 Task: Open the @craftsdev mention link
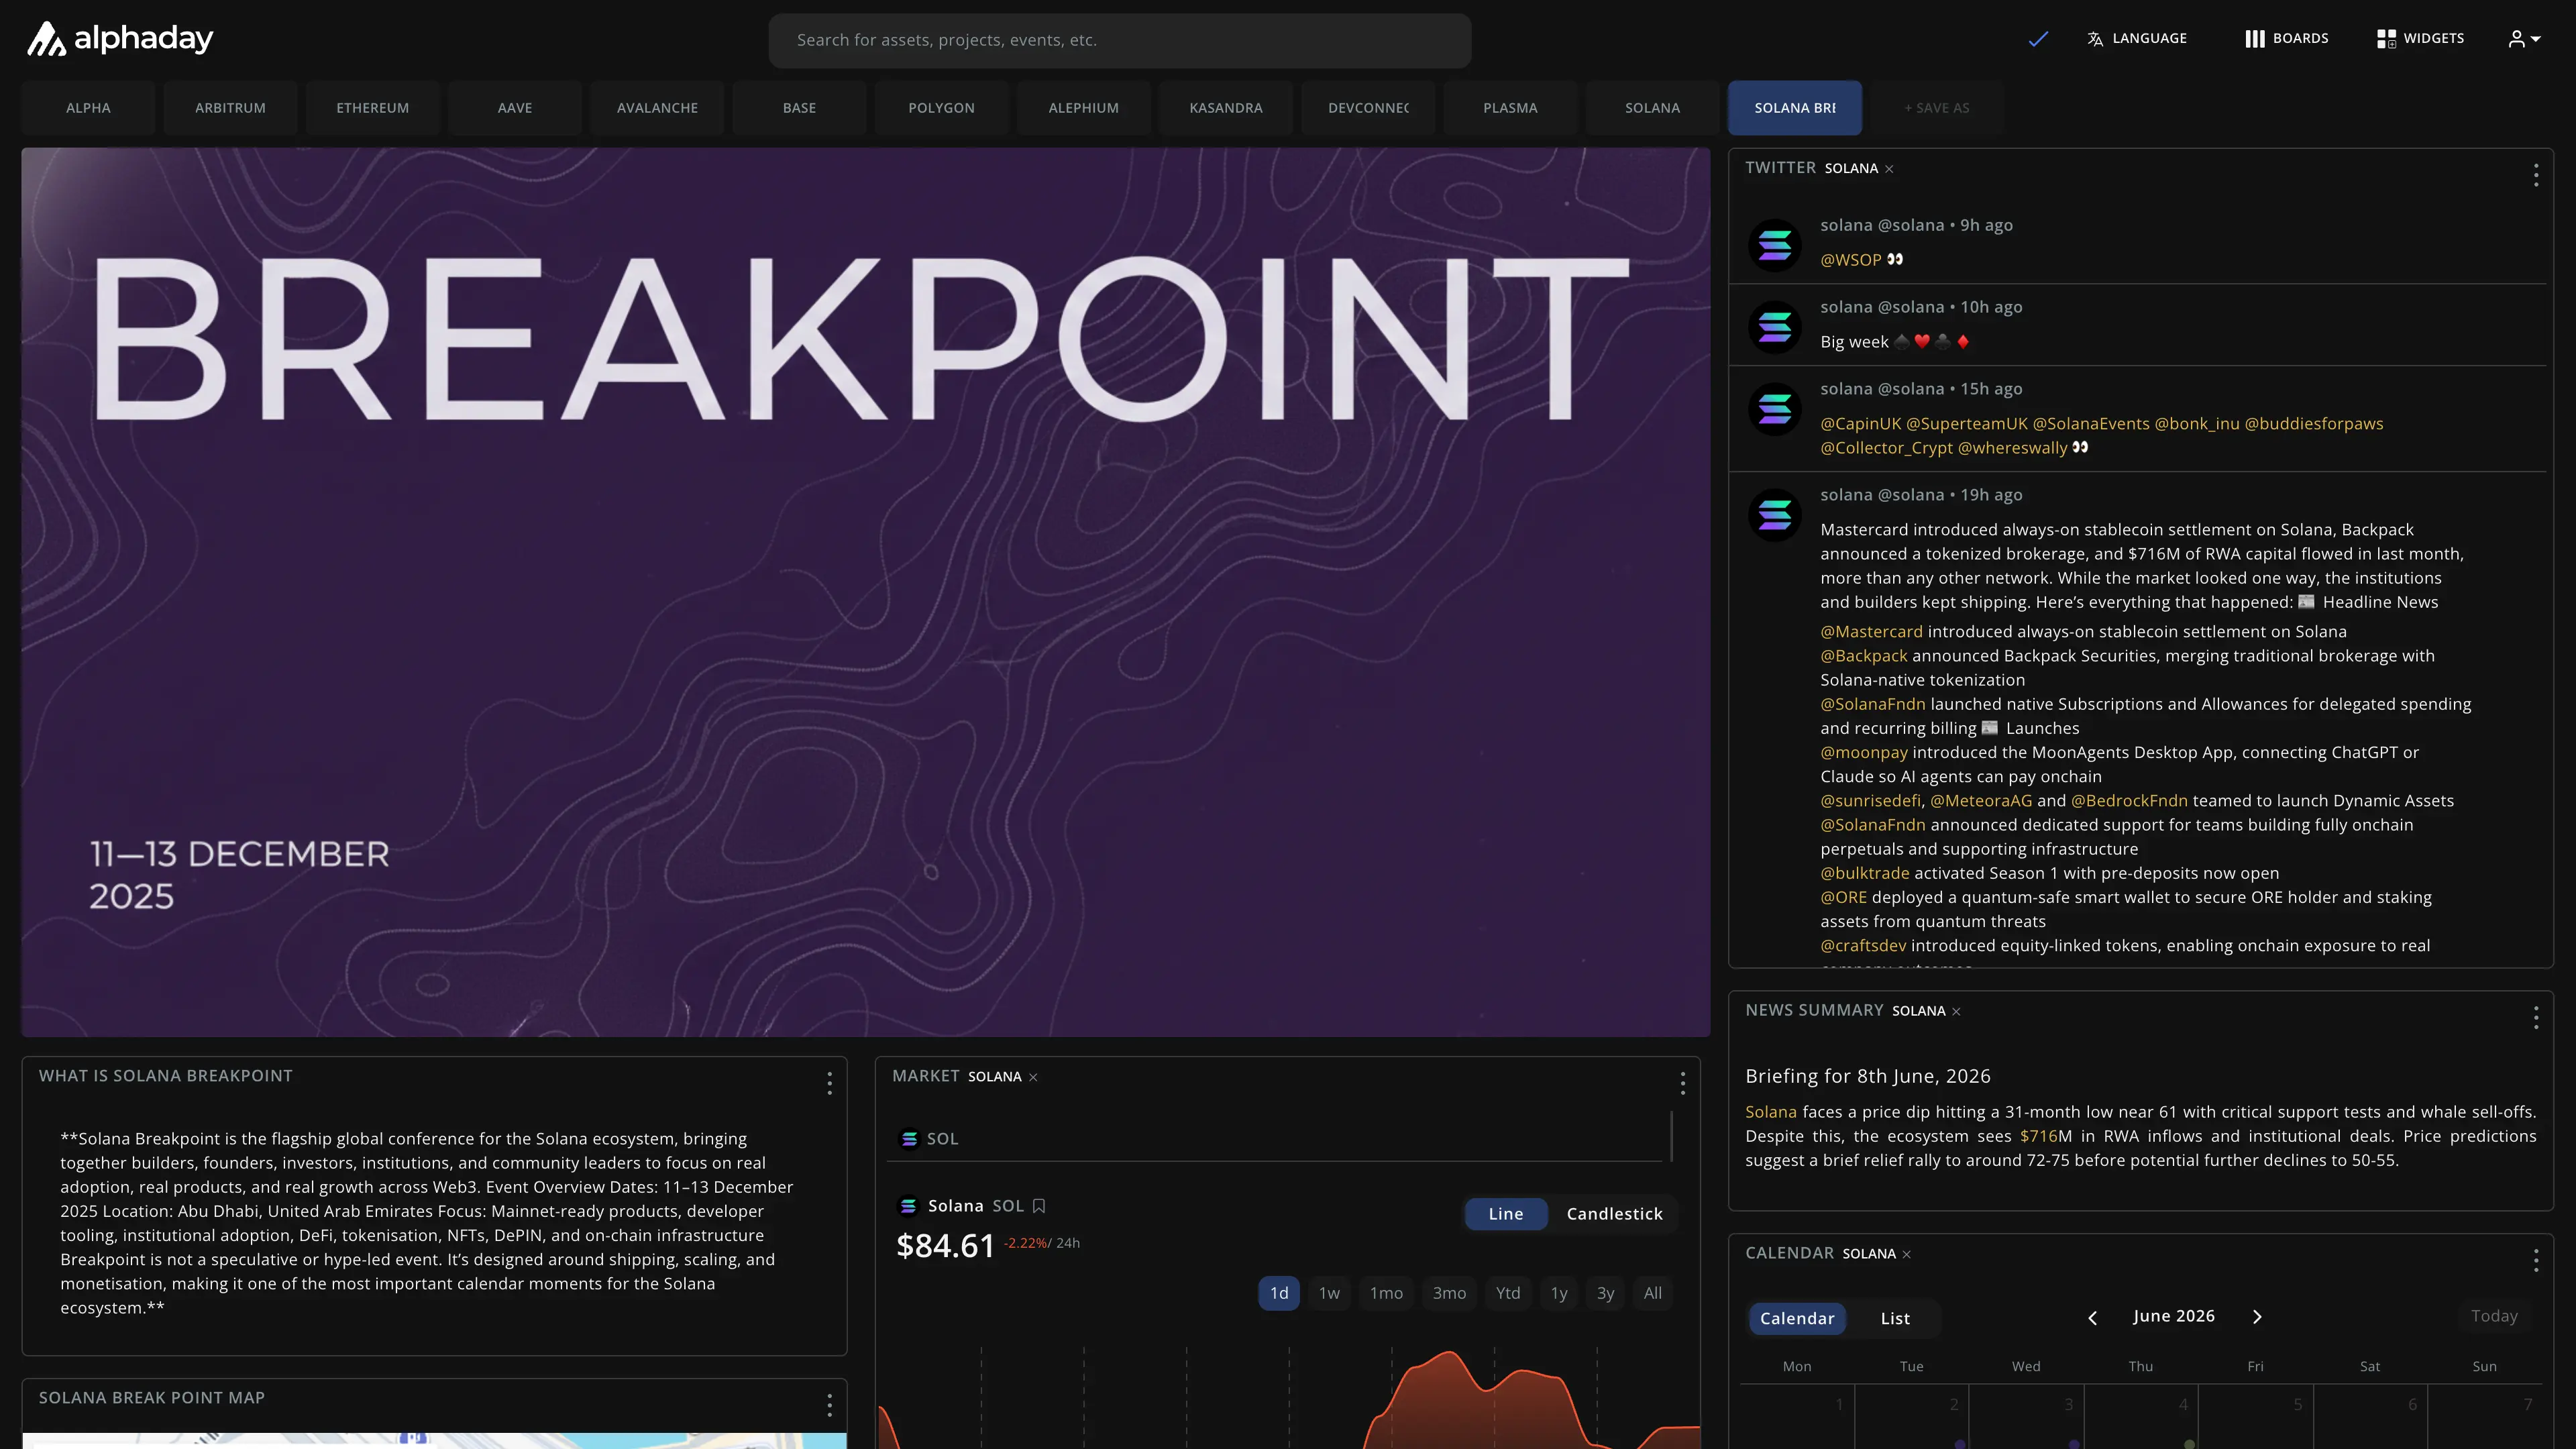pyautogui.click(x=1863, y=946)
